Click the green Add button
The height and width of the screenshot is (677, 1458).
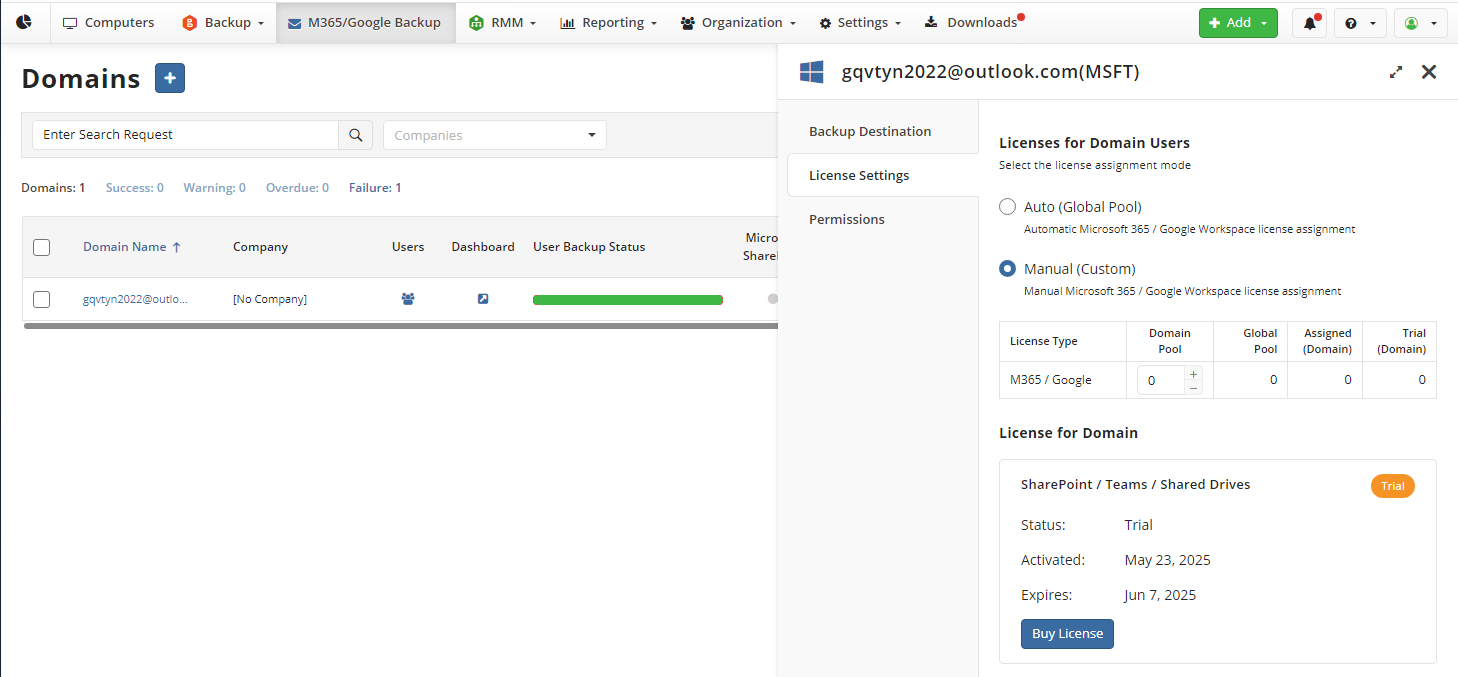1238,22
